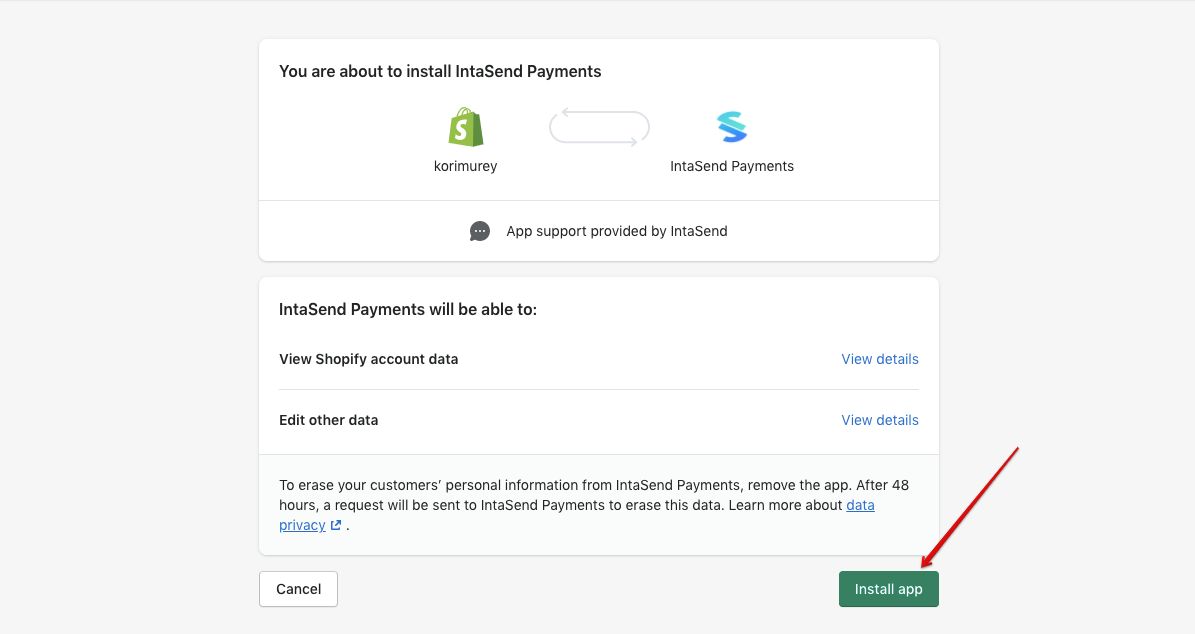Click the customer data erasure notice paragraph

[x=594, y=504]
